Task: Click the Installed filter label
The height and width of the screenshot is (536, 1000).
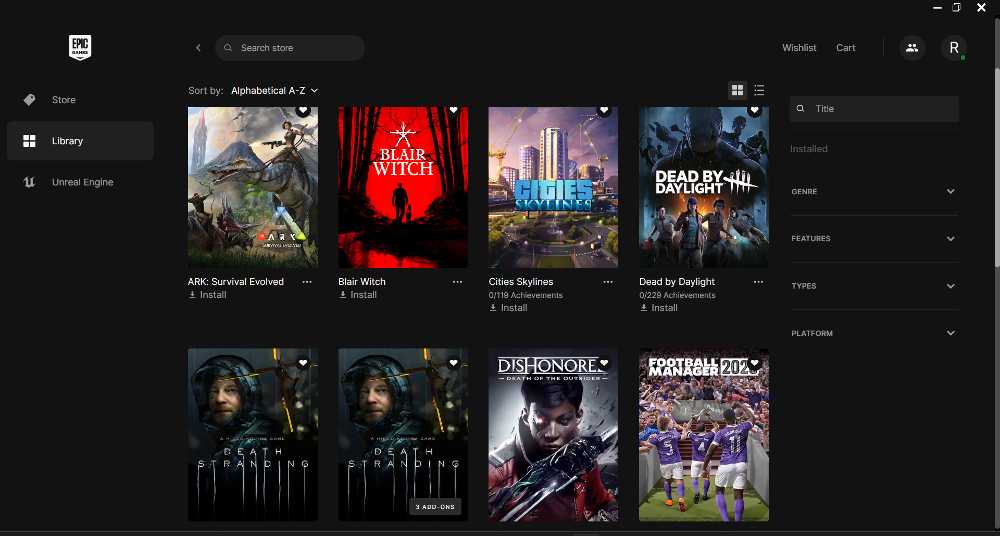Action: [809, 149]
